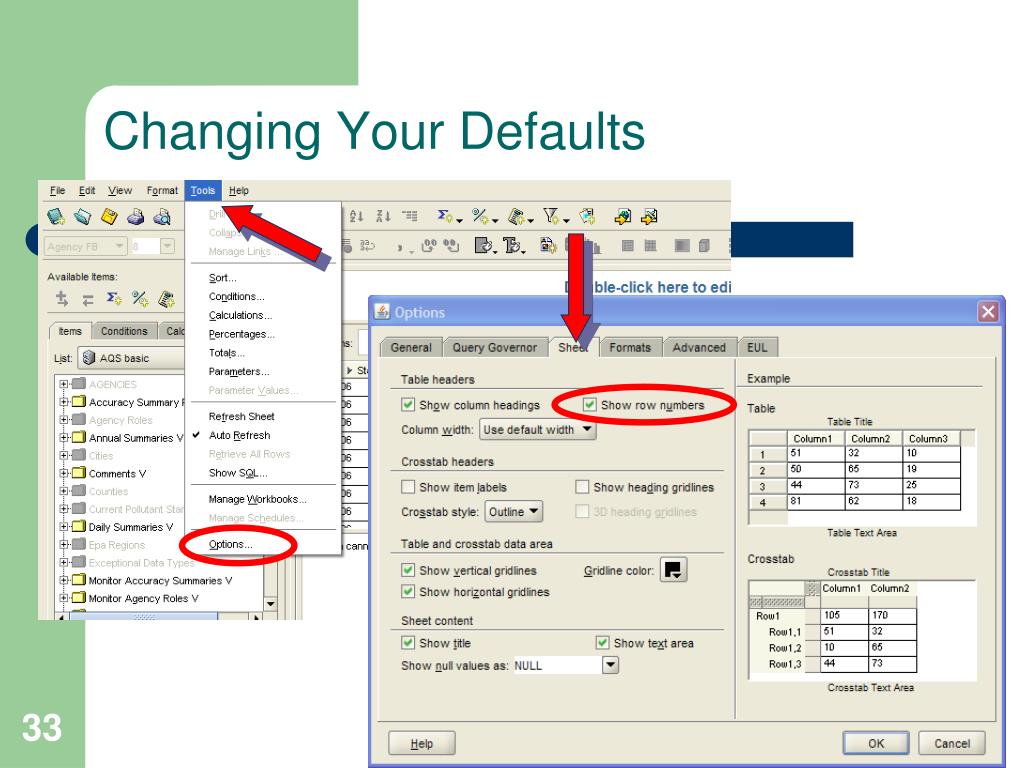
Task: Click the Percentage toolbar icon in main toolbar
Action: [481, 216]
